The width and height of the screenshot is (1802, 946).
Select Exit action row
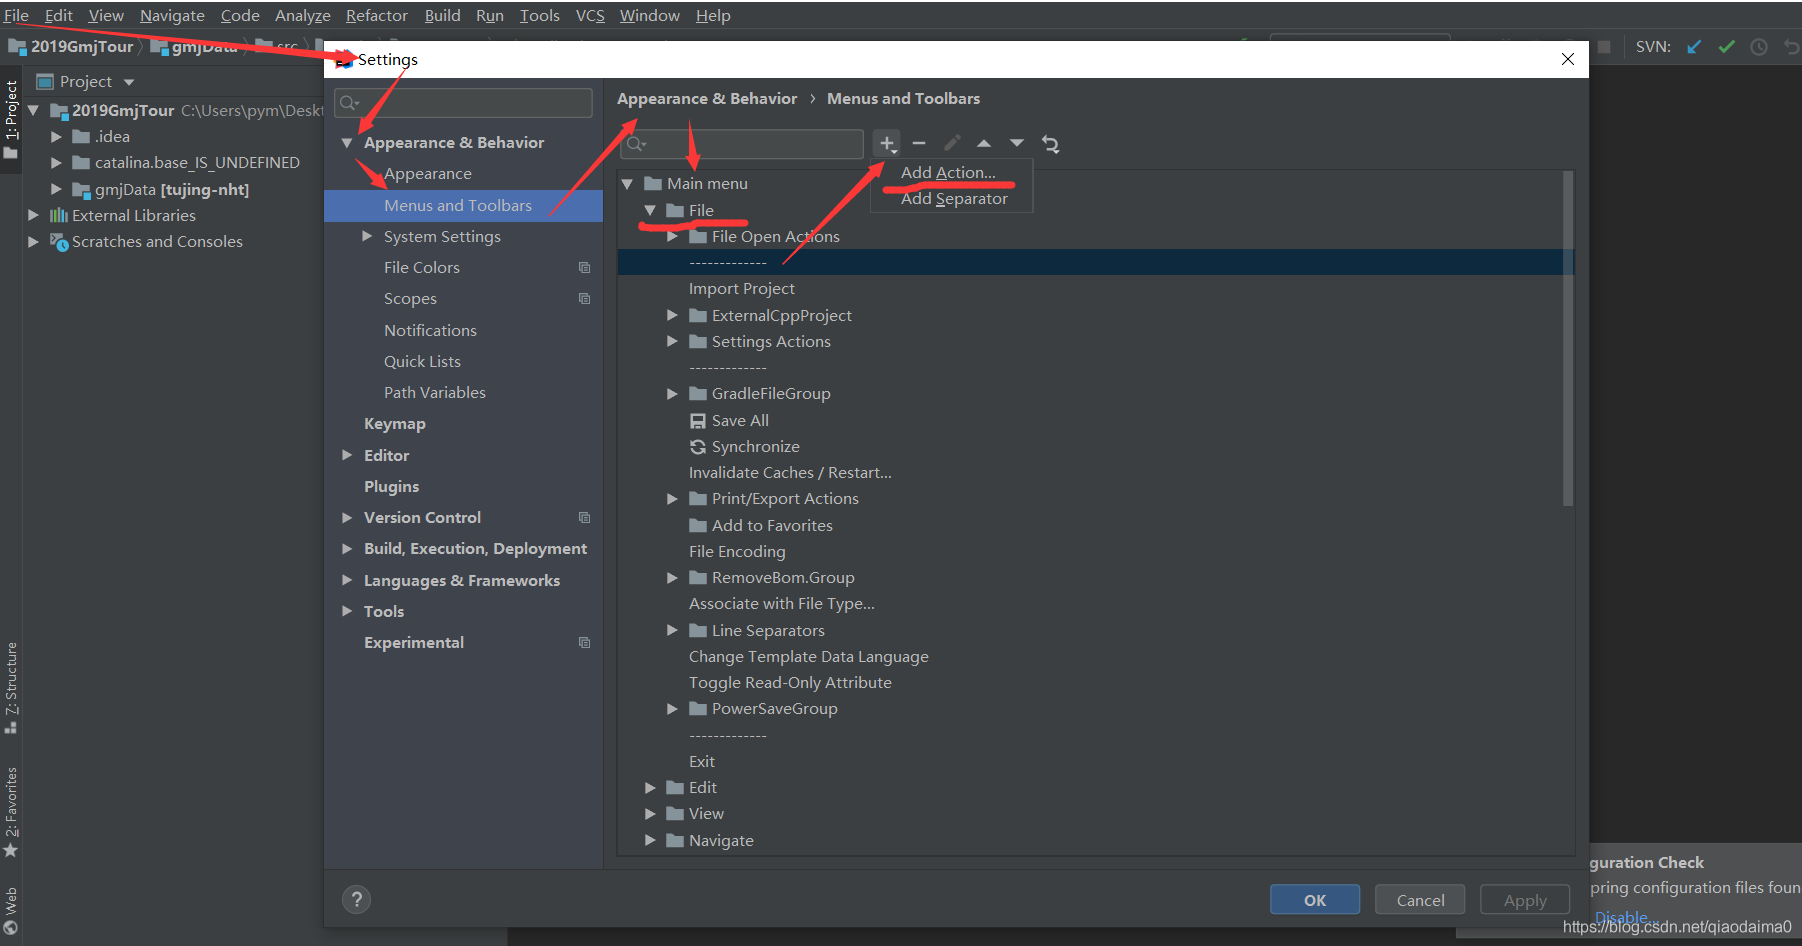point(702,761)
